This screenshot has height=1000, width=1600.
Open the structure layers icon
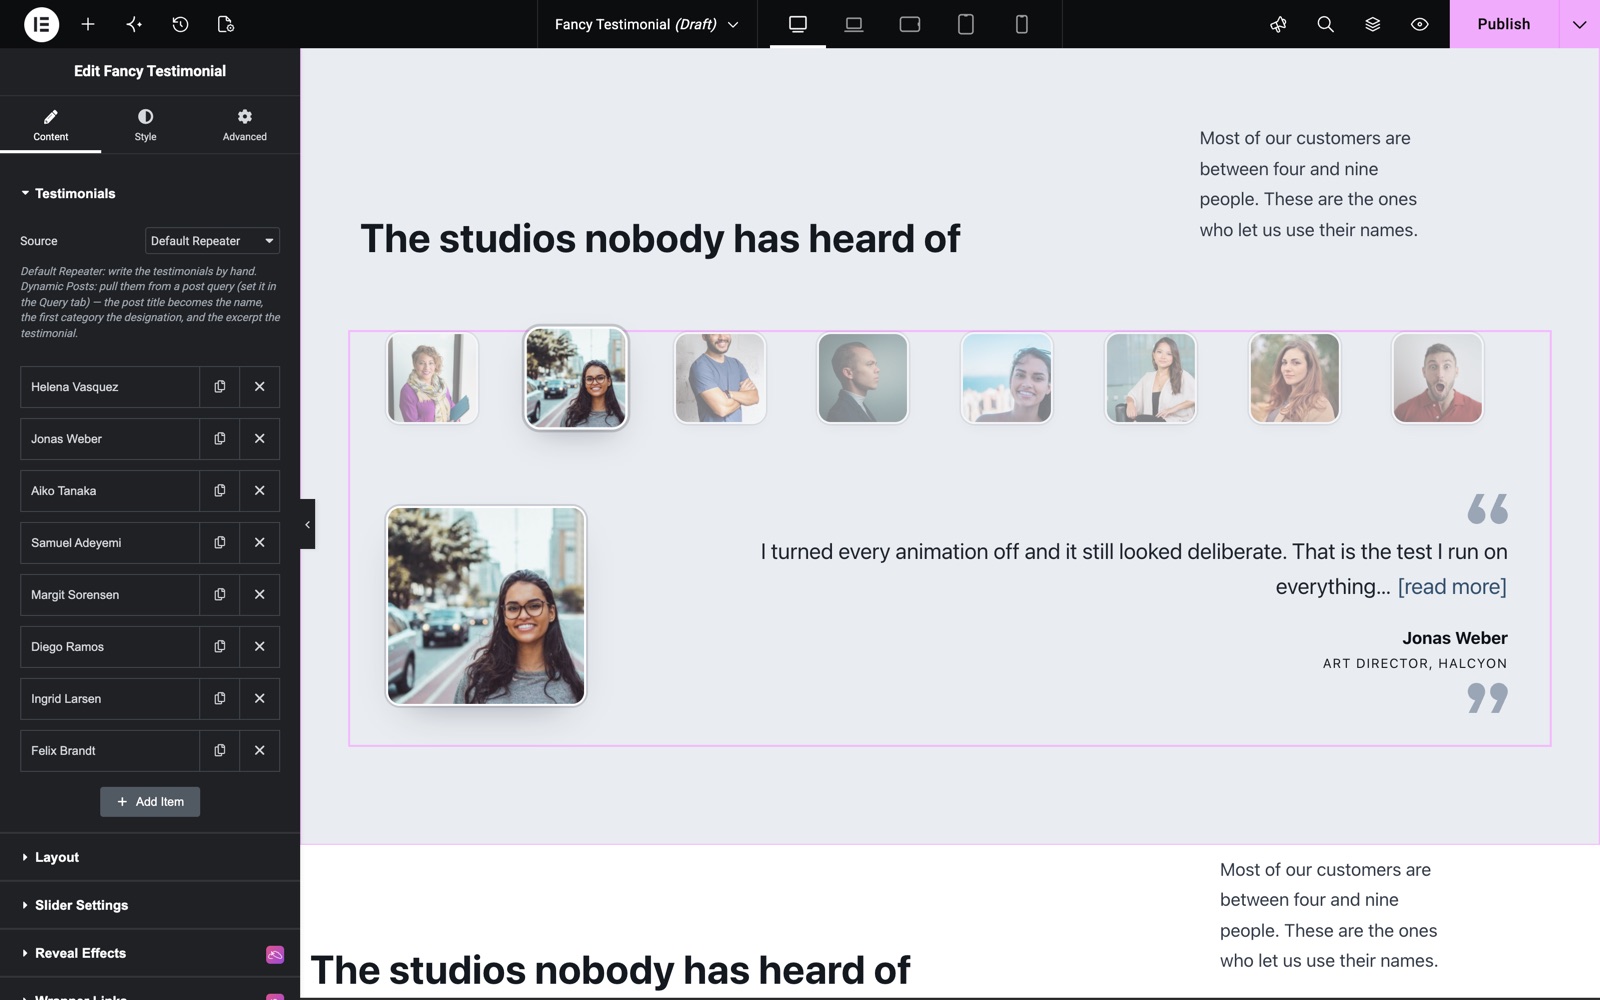pyautogui.click(x=1372, y=24)
